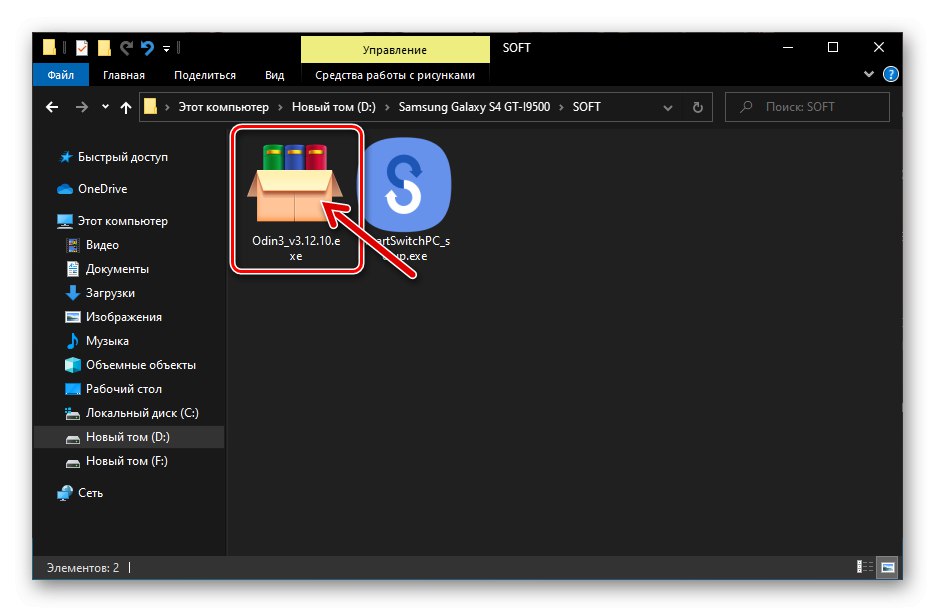Click the folder icon in address bar
935x612 pixels.
150,107
